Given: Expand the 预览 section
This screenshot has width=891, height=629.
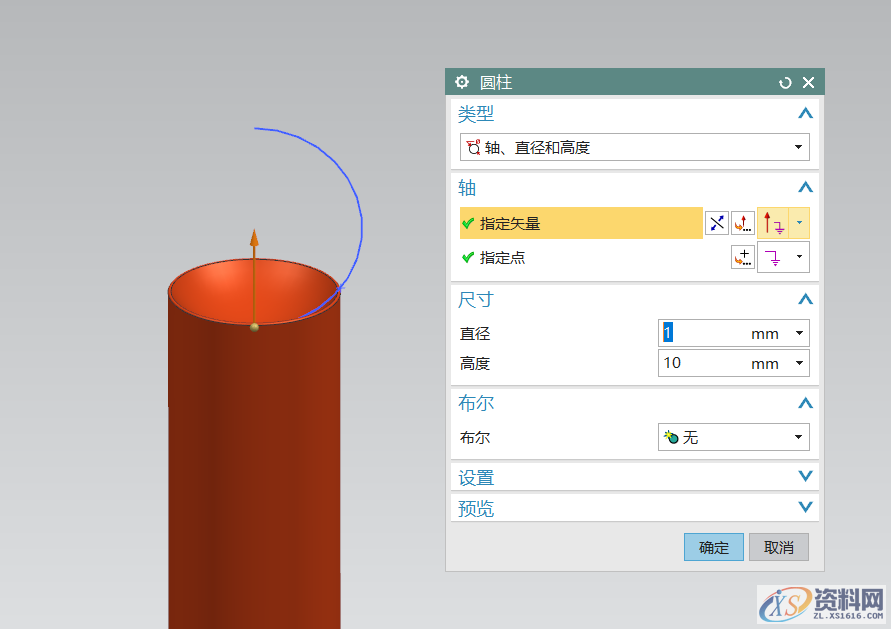Looking at the screenshot, I should [x=805, y=507].
